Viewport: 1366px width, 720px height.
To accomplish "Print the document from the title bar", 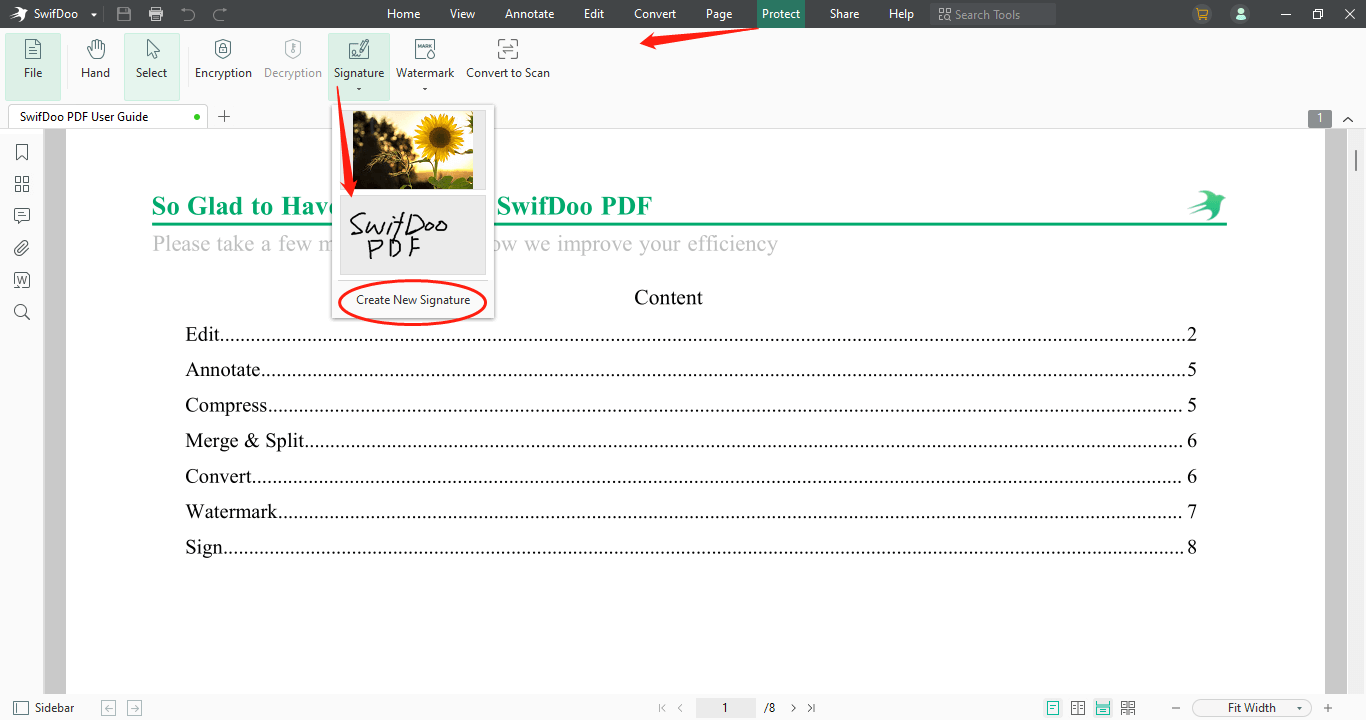I will coord(156,14).
